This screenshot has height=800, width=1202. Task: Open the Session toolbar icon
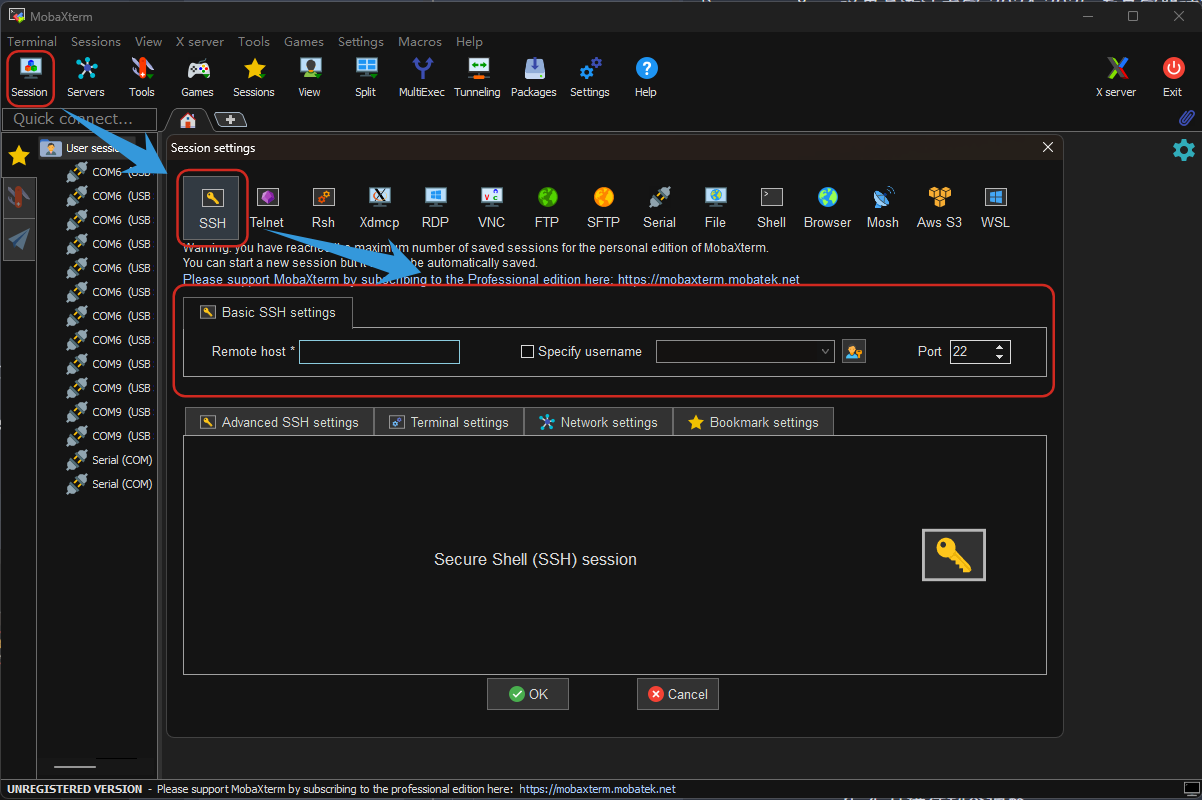[x=29, y=78]
